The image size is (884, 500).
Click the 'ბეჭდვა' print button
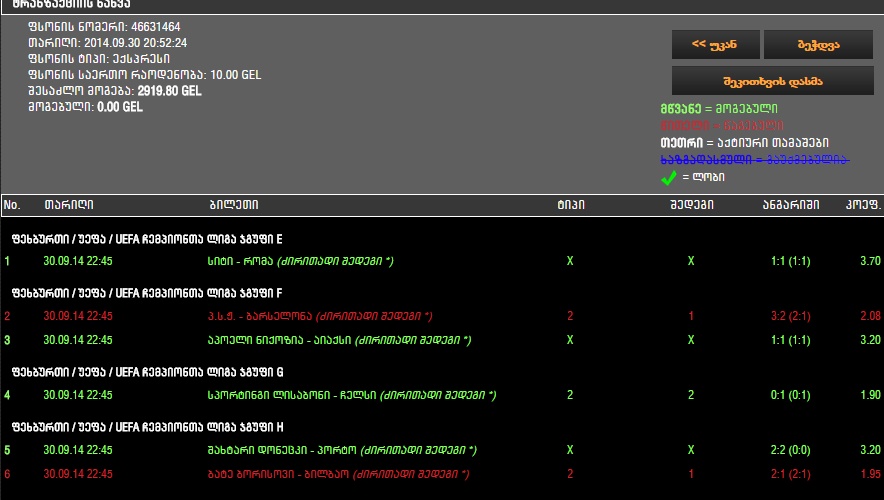819,45
